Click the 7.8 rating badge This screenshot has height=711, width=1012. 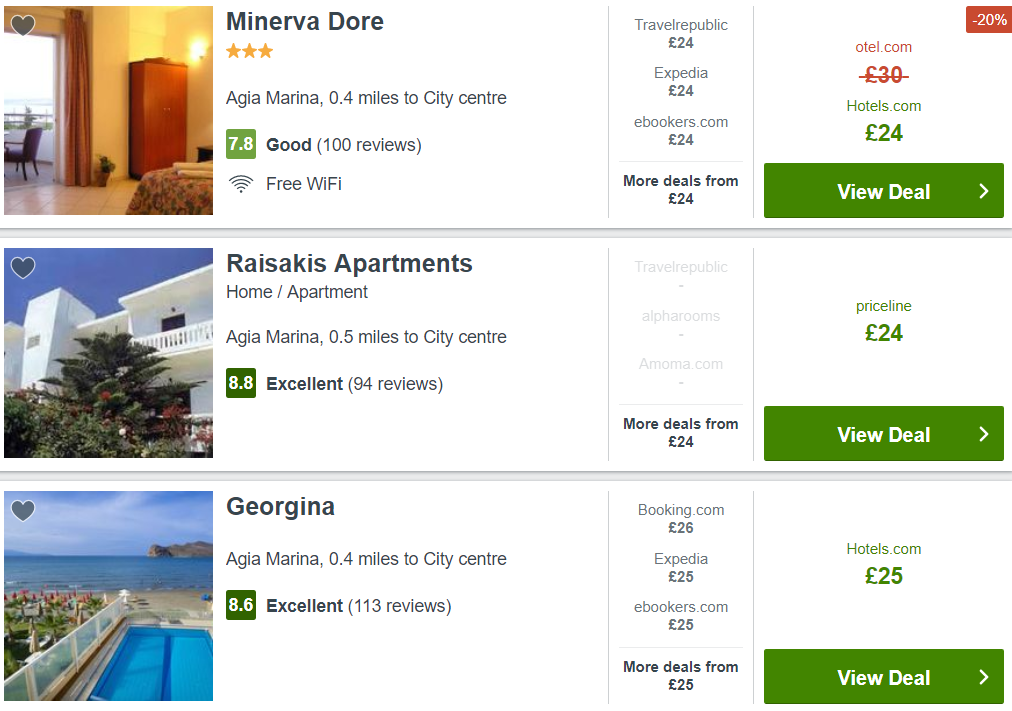pyautogui.click(x=241, y=144)
